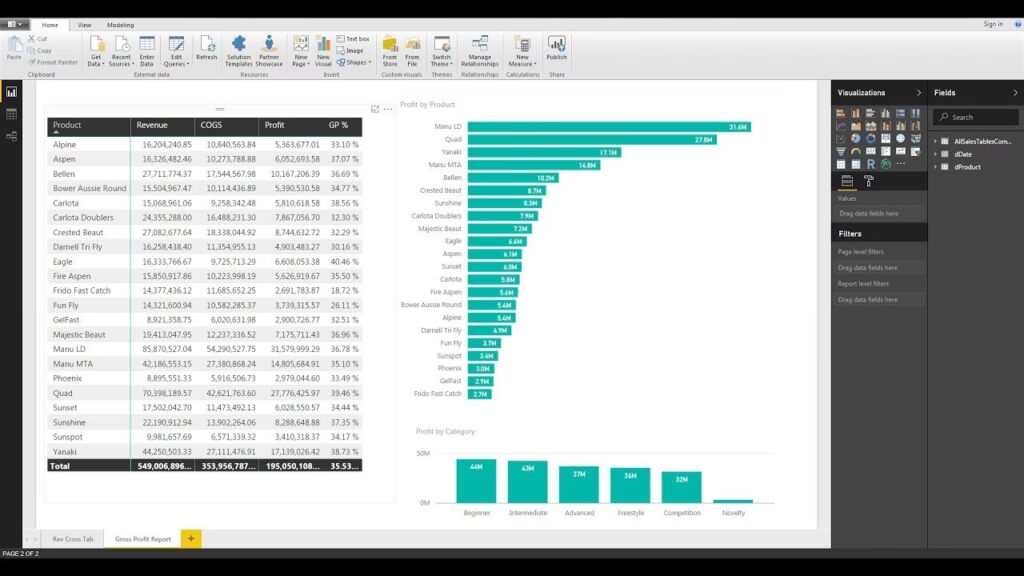Switch to the Modeling ribbon tab
The image size is (1024, 576).
120,24
